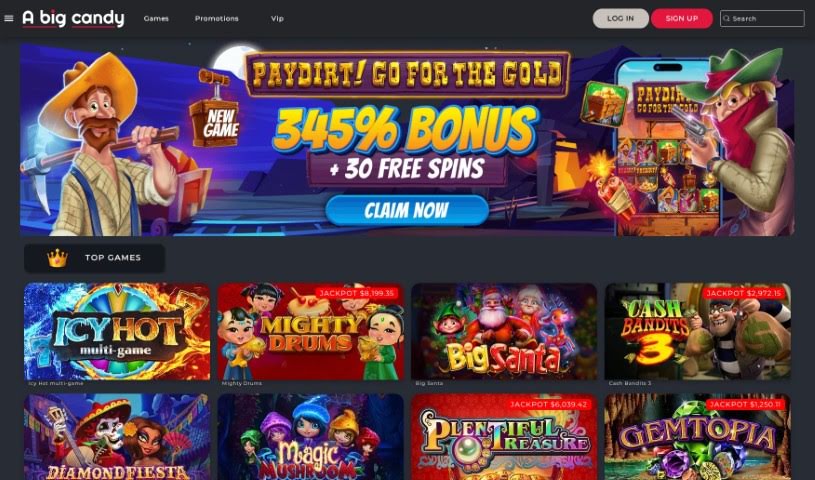The width and height of the screenshot is (815, 480).
Task: Open the Promotions menu
Action: (217, 18)
